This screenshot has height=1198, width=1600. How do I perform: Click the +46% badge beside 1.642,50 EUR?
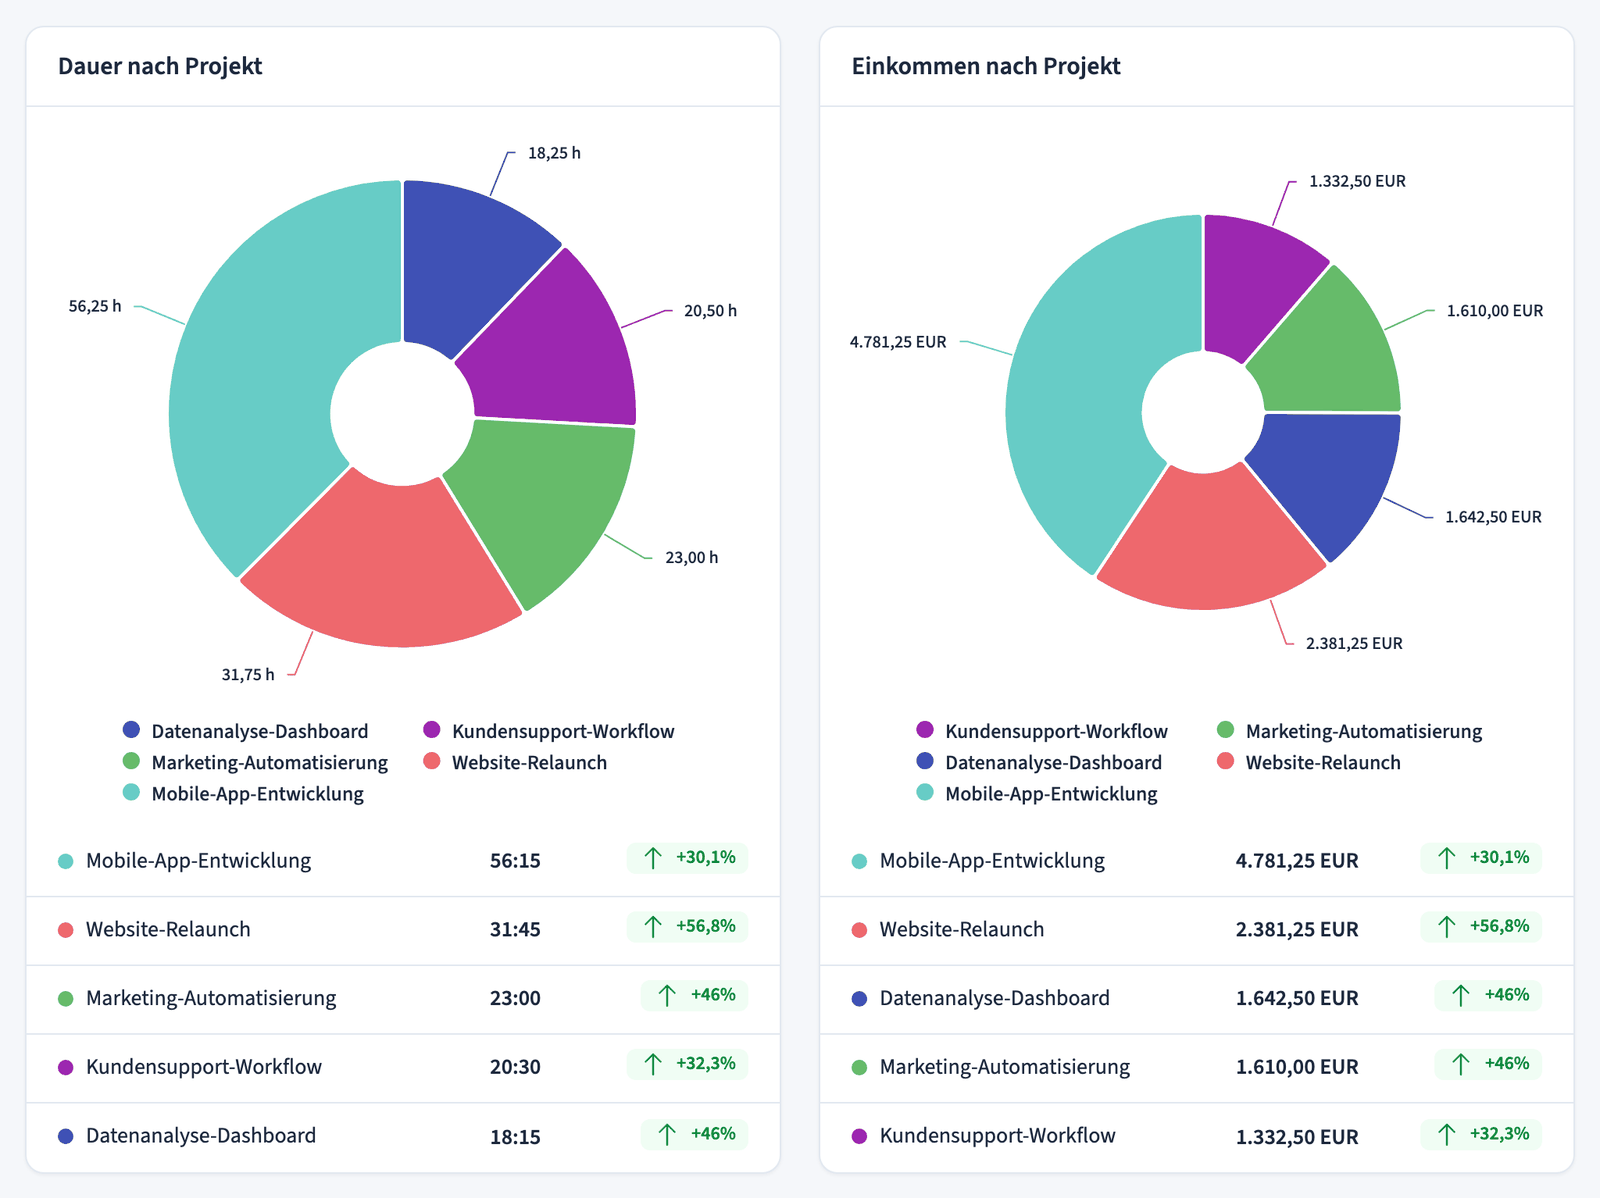[x=1488, y=996]
